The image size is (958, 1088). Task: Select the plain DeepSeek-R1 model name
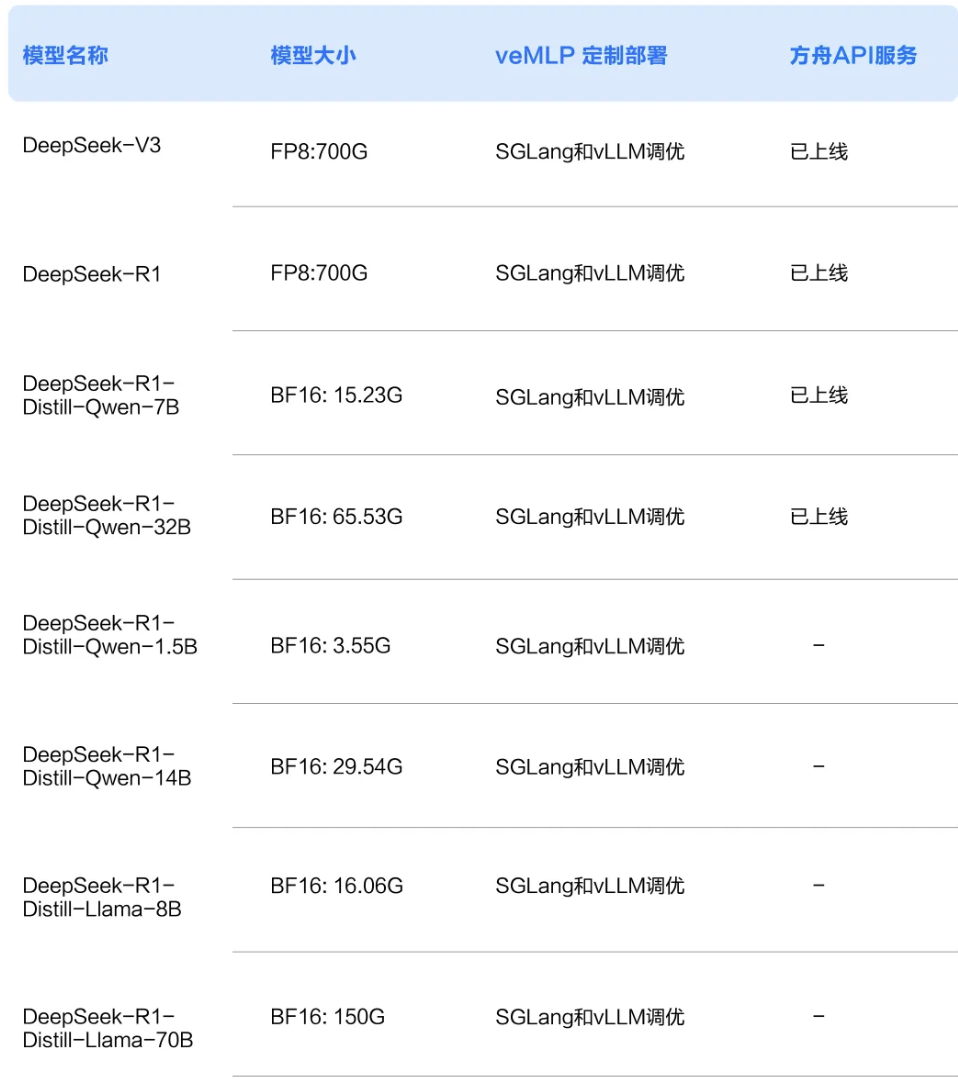92,274
